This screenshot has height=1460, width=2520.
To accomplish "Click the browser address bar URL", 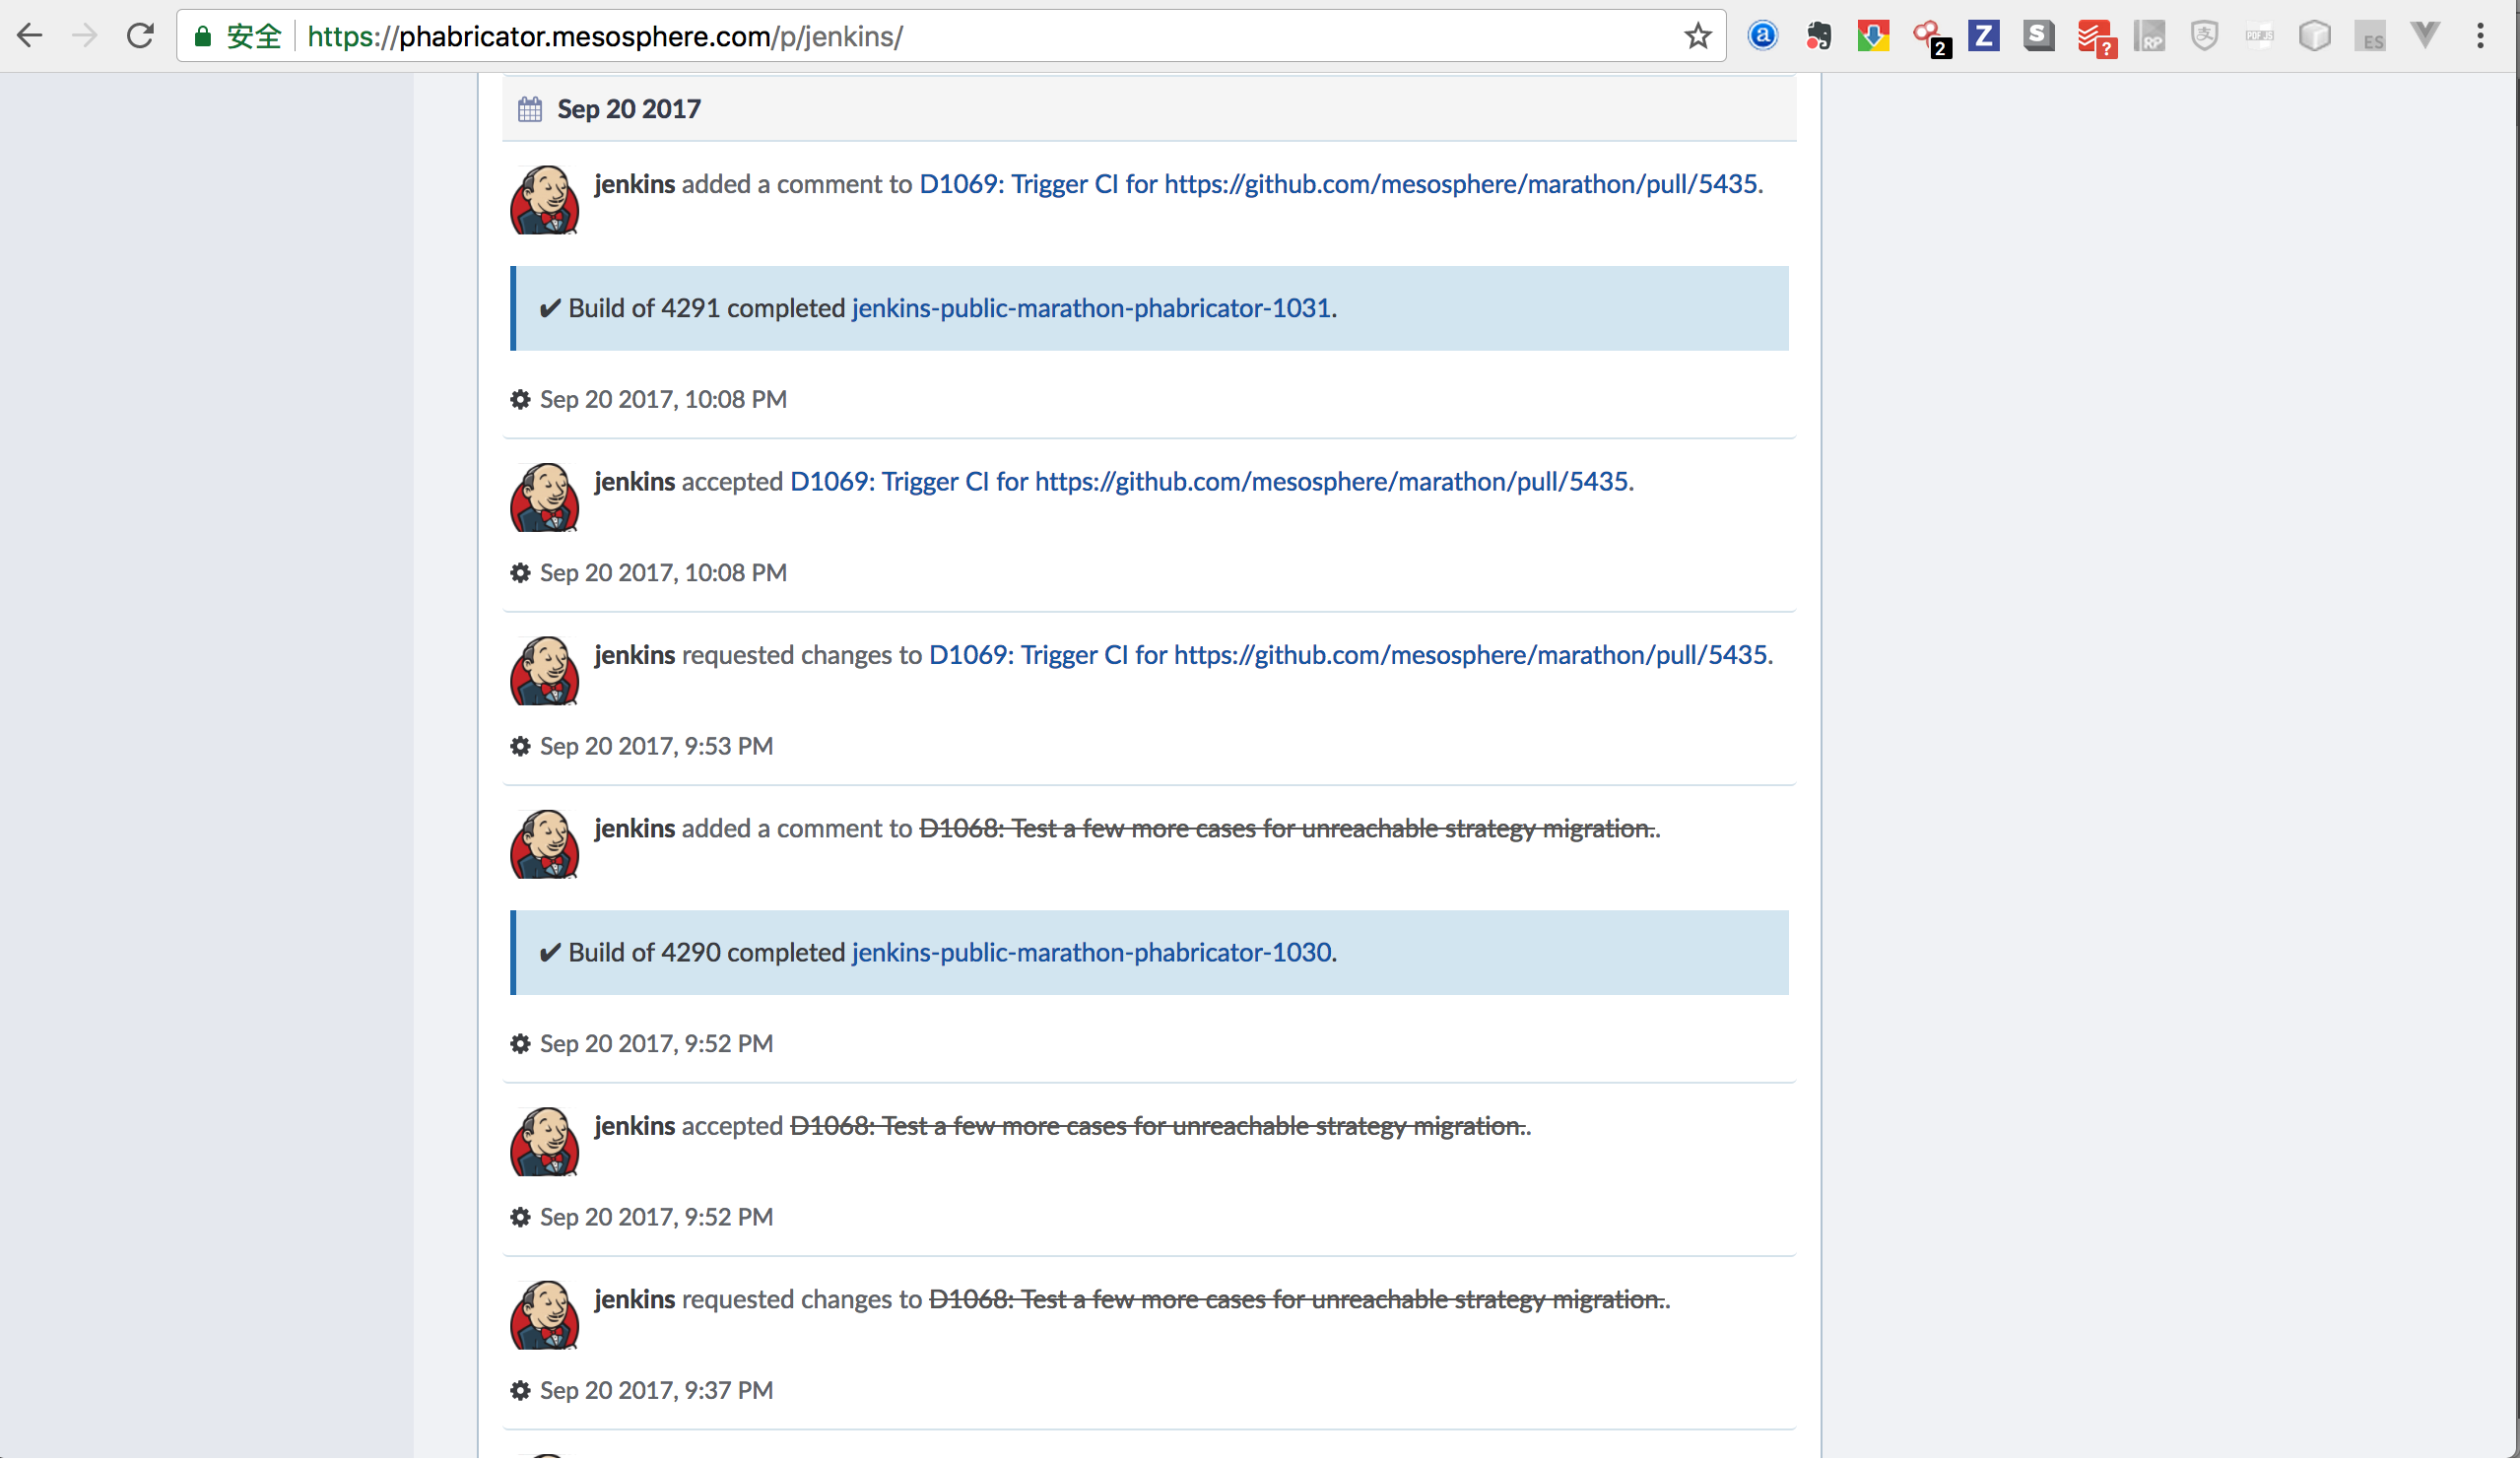I will [x=605, y=37].
